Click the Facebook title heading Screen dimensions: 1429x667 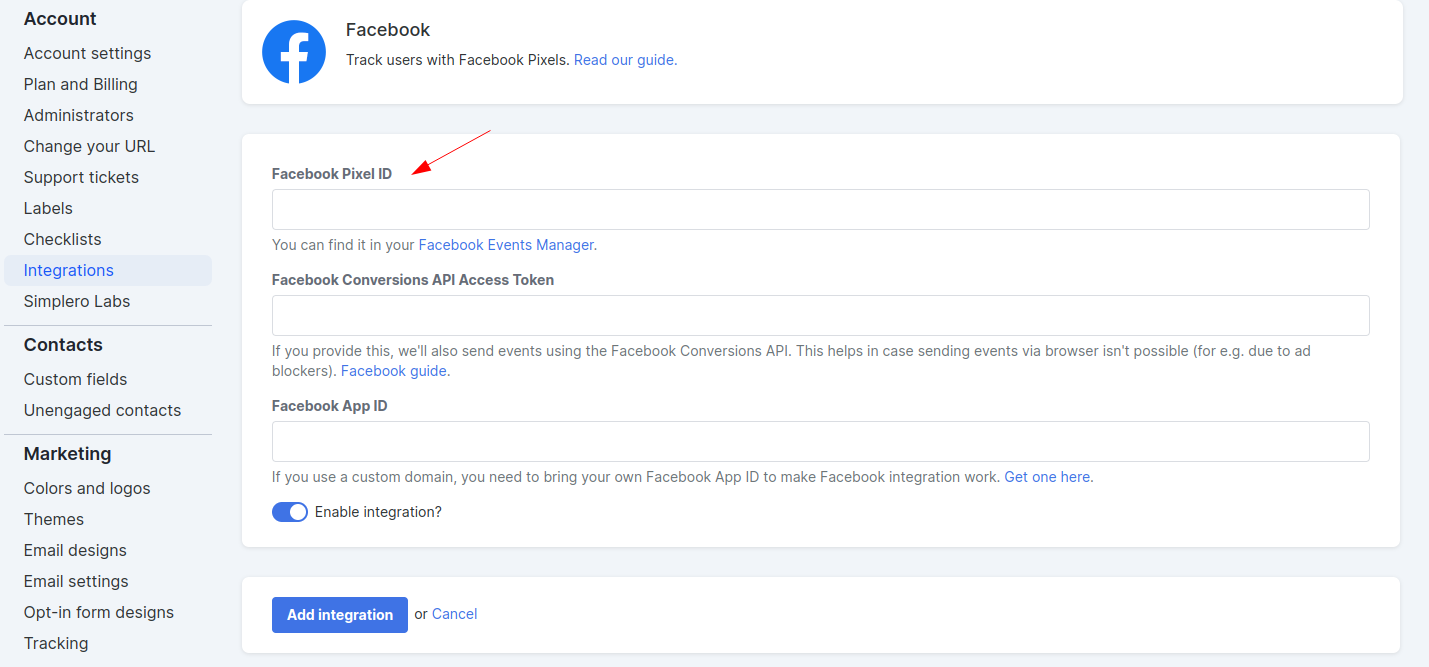click(x=388, y=30)
